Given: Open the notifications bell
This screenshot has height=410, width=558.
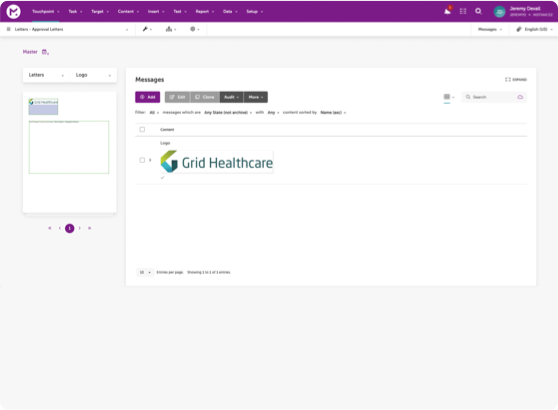Looking at the screenshot, I should pos(448,11).
